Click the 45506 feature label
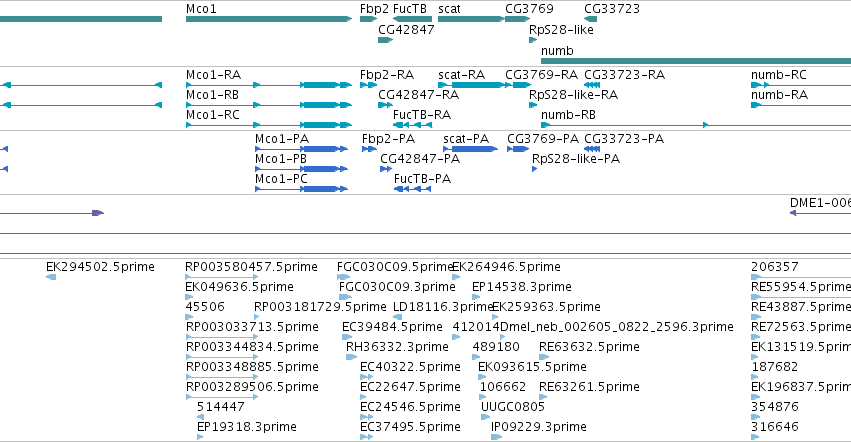Screen dimensions: 851x442 tap(205, 306)
